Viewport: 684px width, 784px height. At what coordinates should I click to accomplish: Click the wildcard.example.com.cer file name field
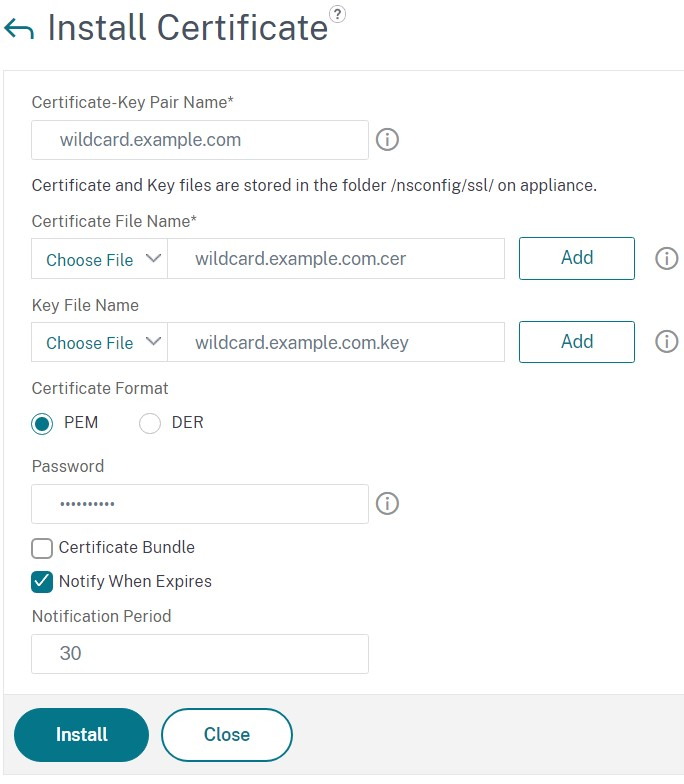[336, 259]
